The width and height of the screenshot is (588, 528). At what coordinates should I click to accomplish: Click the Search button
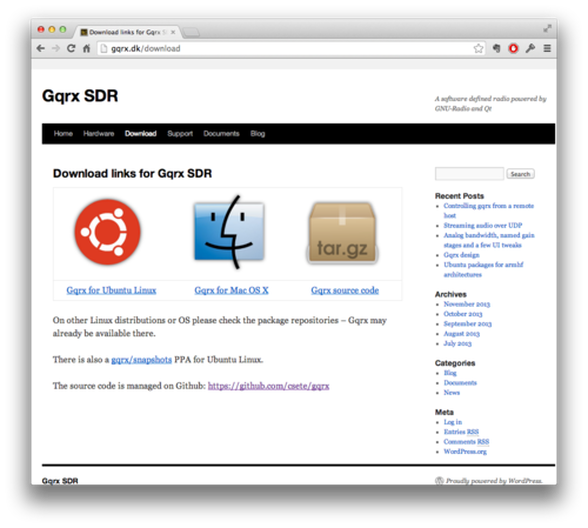coord(520,174)
